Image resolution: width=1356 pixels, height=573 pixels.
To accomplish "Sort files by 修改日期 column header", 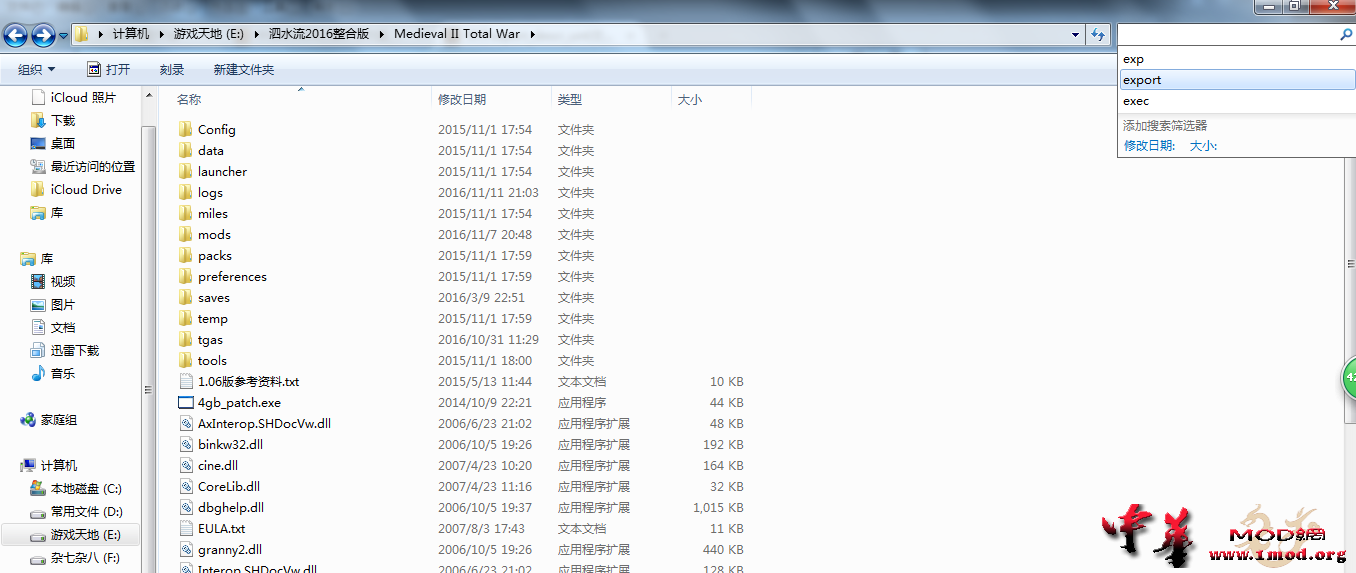I will click(462, 100).
